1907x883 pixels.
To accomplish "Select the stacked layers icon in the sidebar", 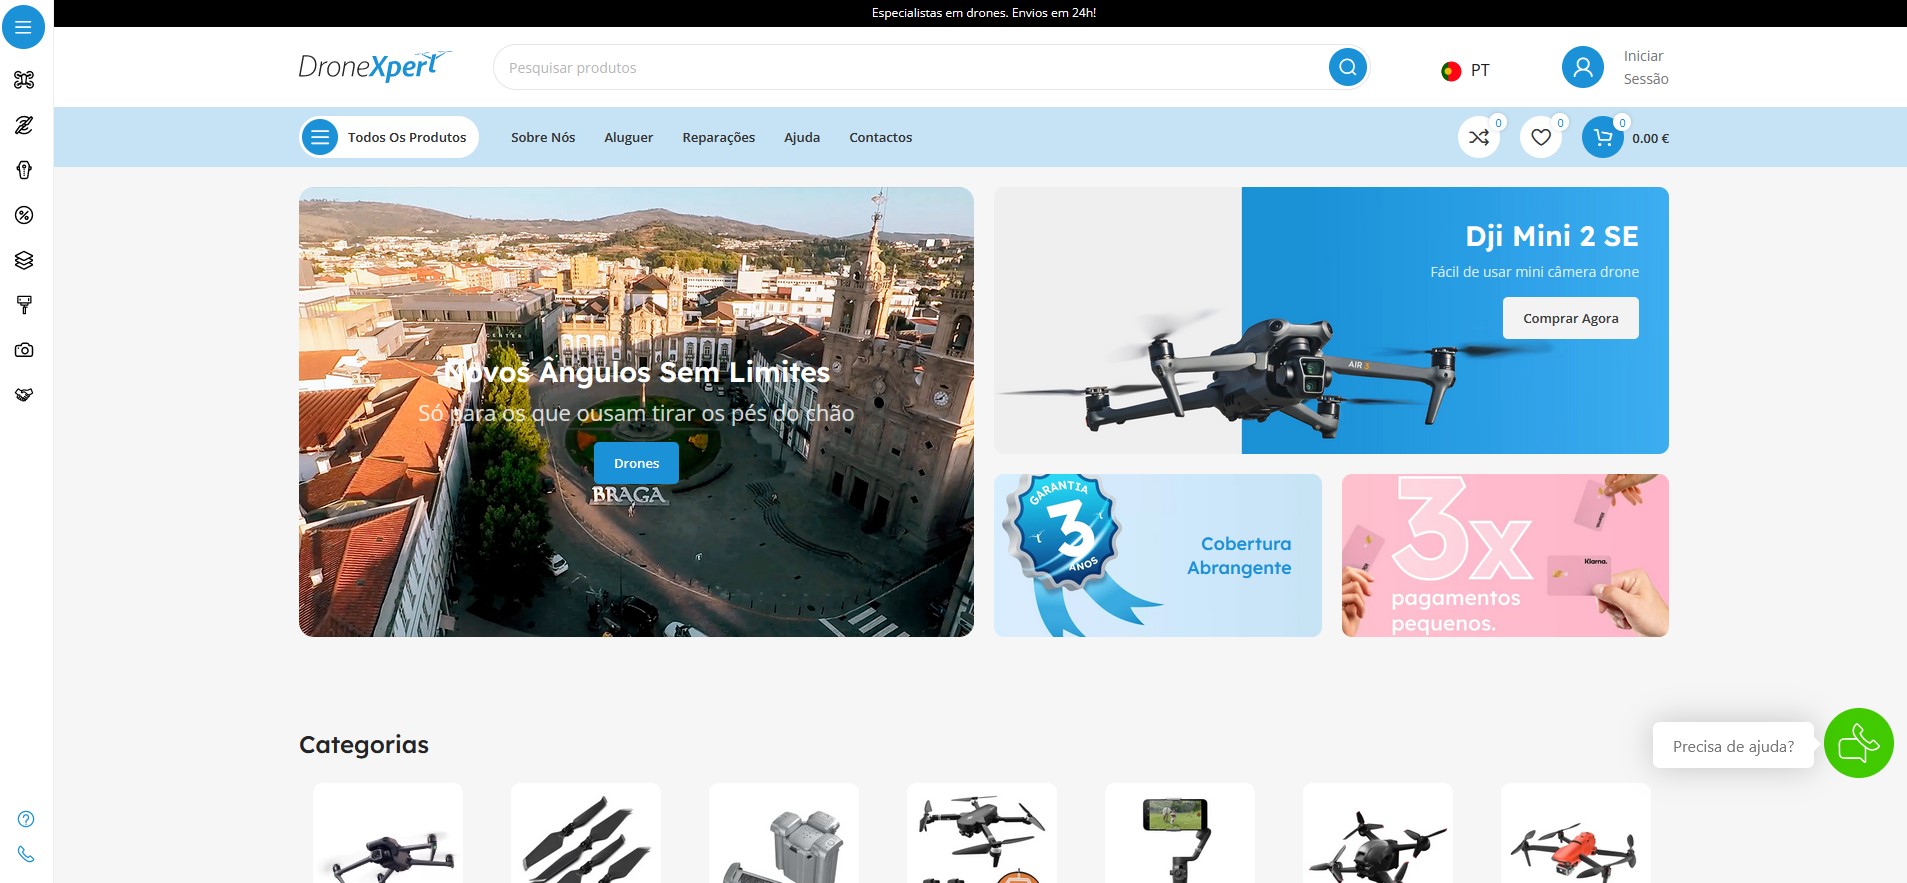I will point(24,260).
